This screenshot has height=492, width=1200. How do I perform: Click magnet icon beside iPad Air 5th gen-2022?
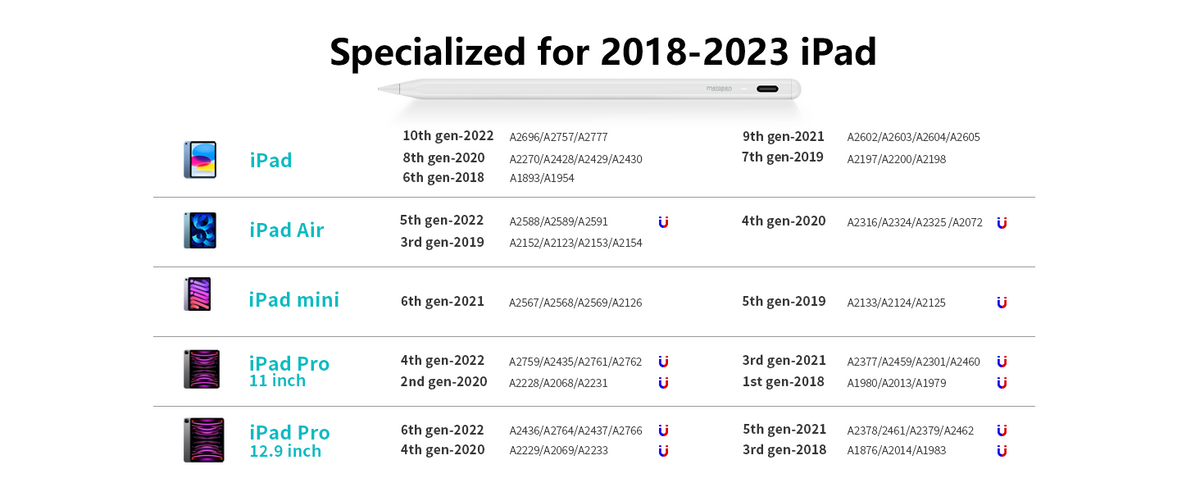[x=663, y=222]
